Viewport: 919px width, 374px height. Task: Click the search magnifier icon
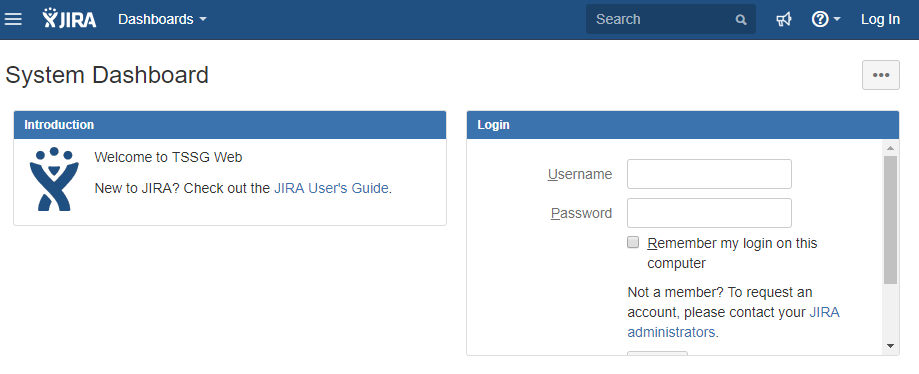click(x=741, y=20)
